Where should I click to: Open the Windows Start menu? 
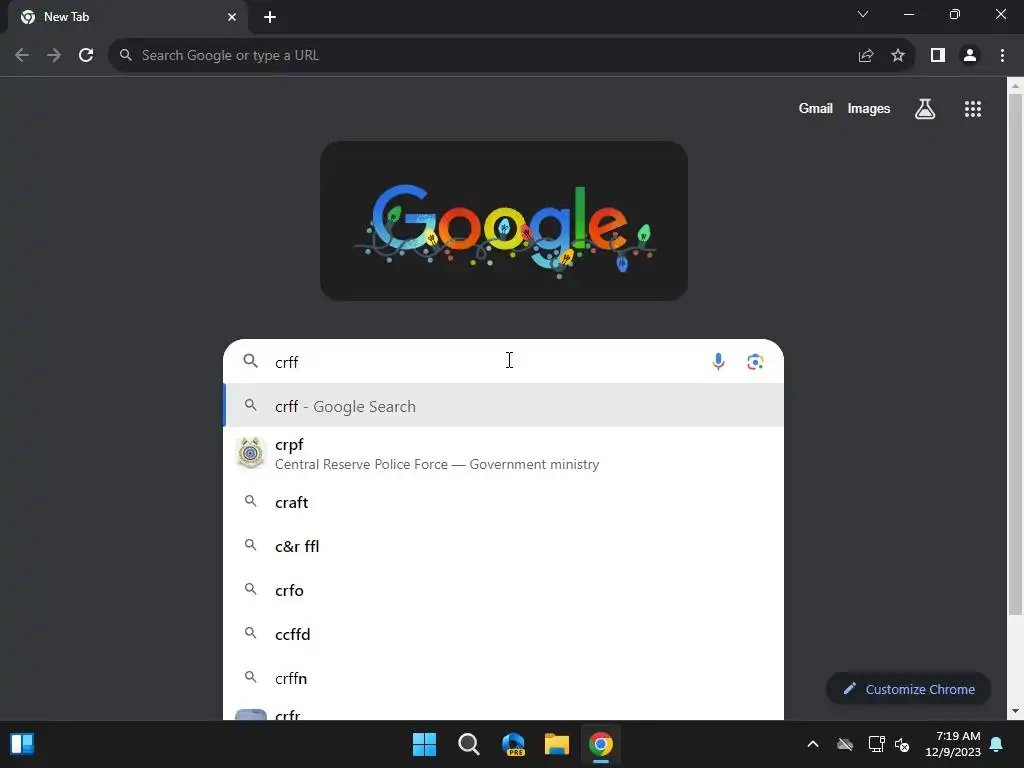(424, 744)
